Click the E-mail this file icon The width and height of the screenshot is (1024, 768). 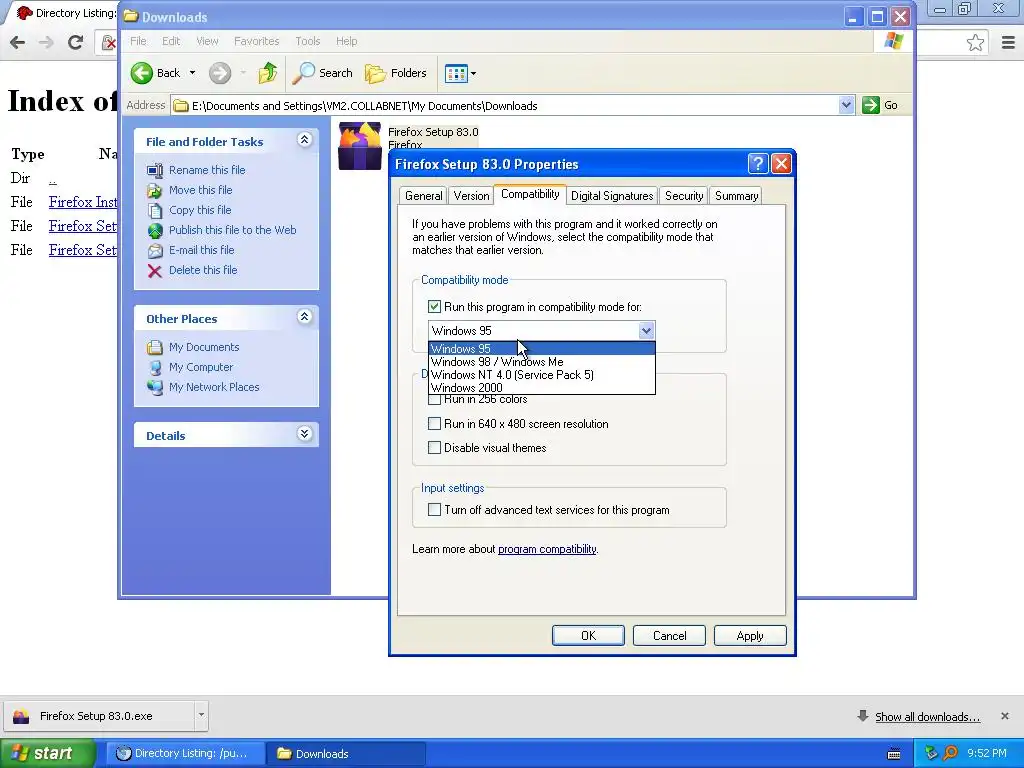coord(155,251)
